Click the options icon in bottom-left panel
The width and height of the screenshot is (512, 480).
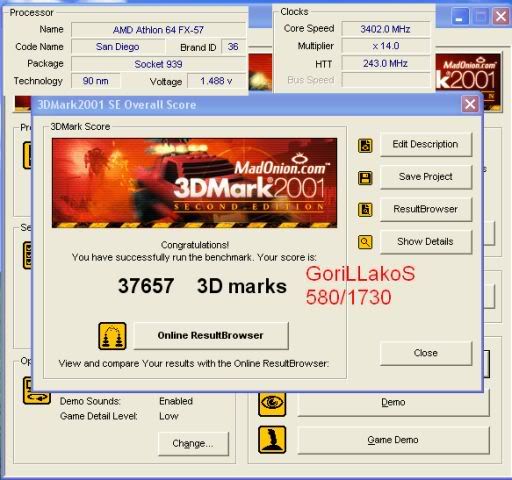coord(36,391)
